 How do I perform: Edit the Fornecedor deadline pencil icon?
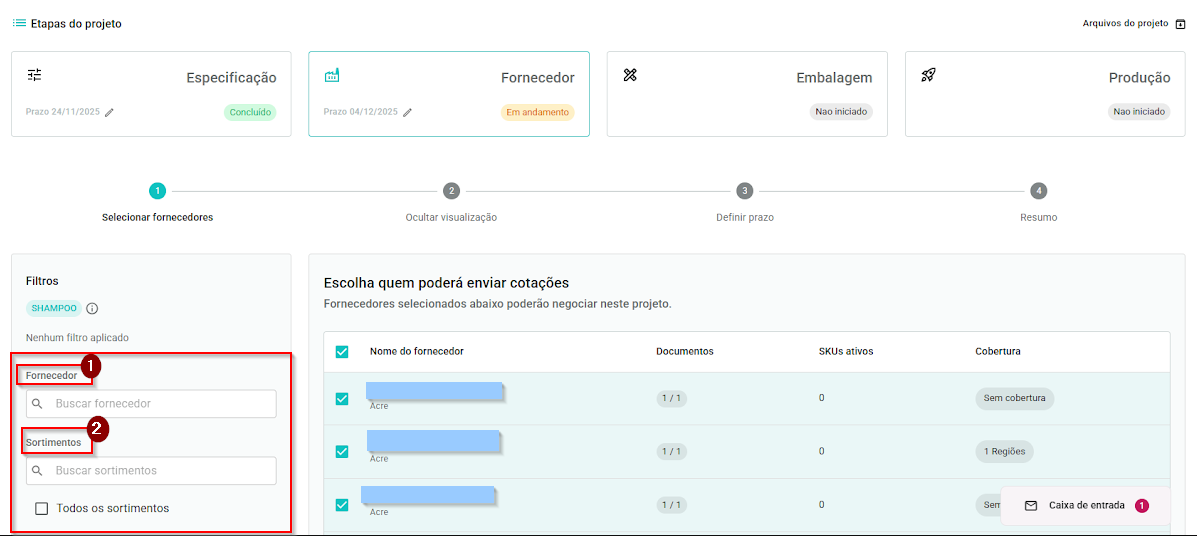pos(408,112)
